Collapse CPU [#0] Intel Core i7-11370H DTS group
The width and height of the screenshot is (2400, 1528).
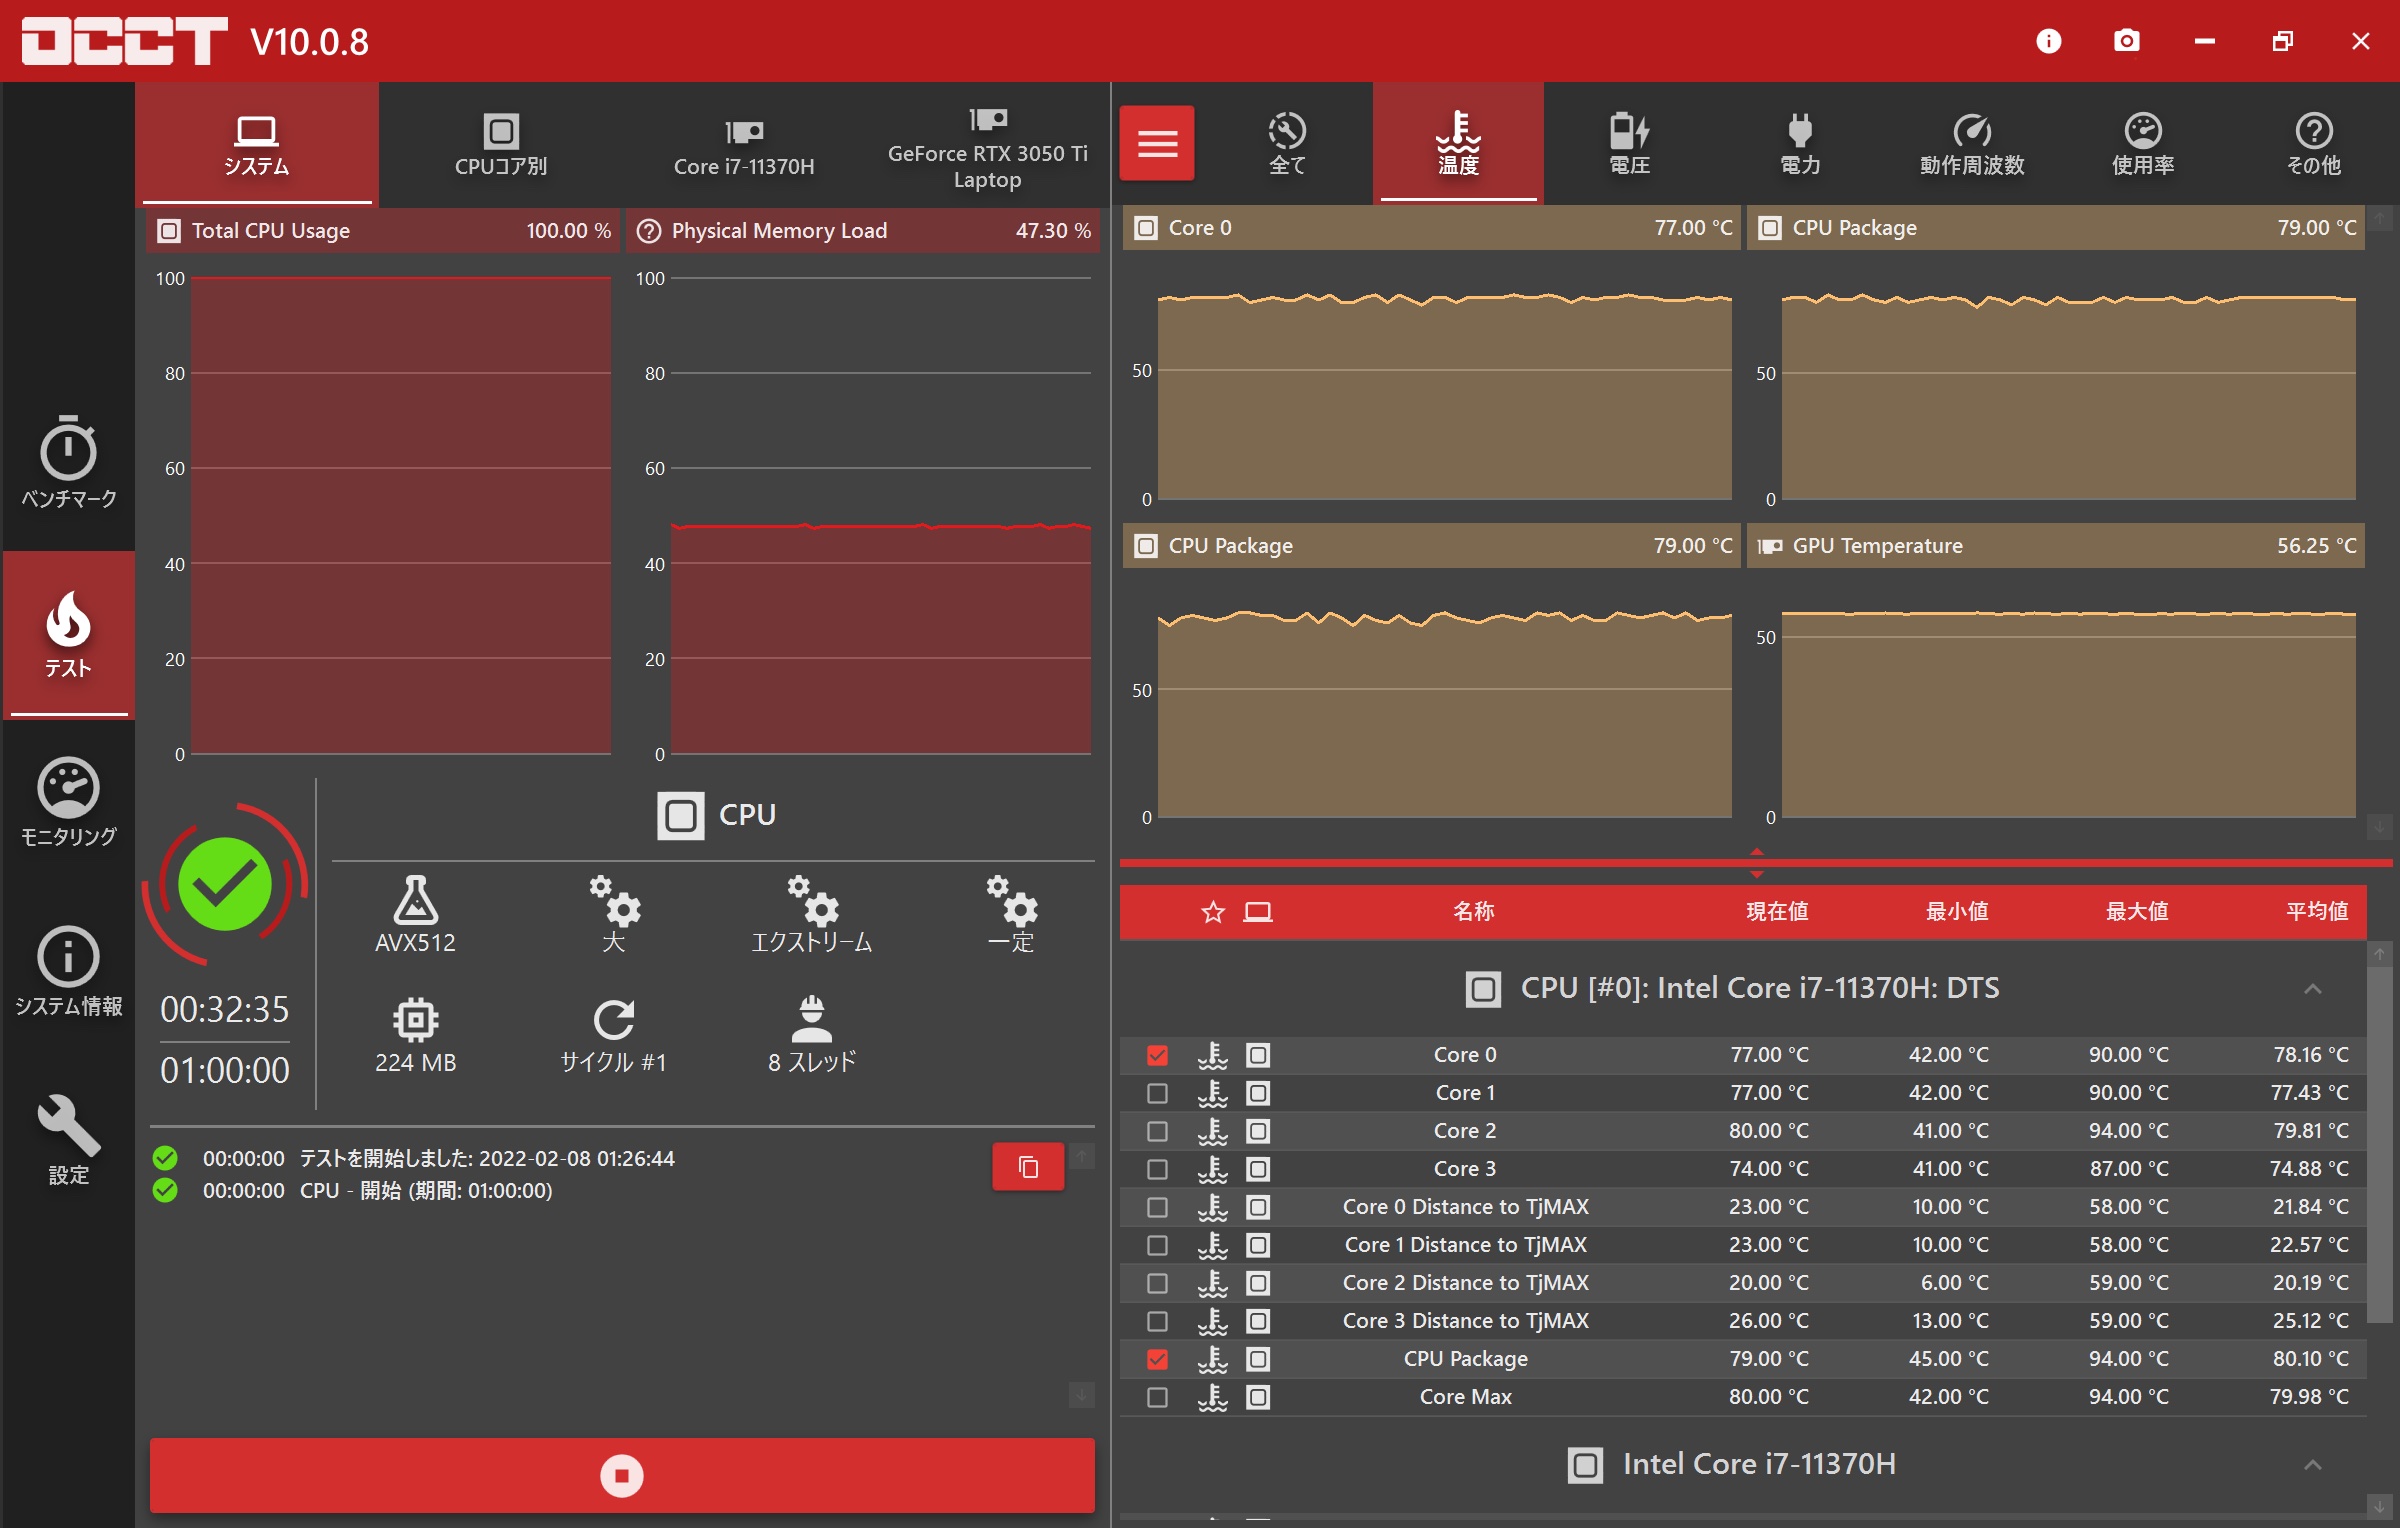[2312, 989]
